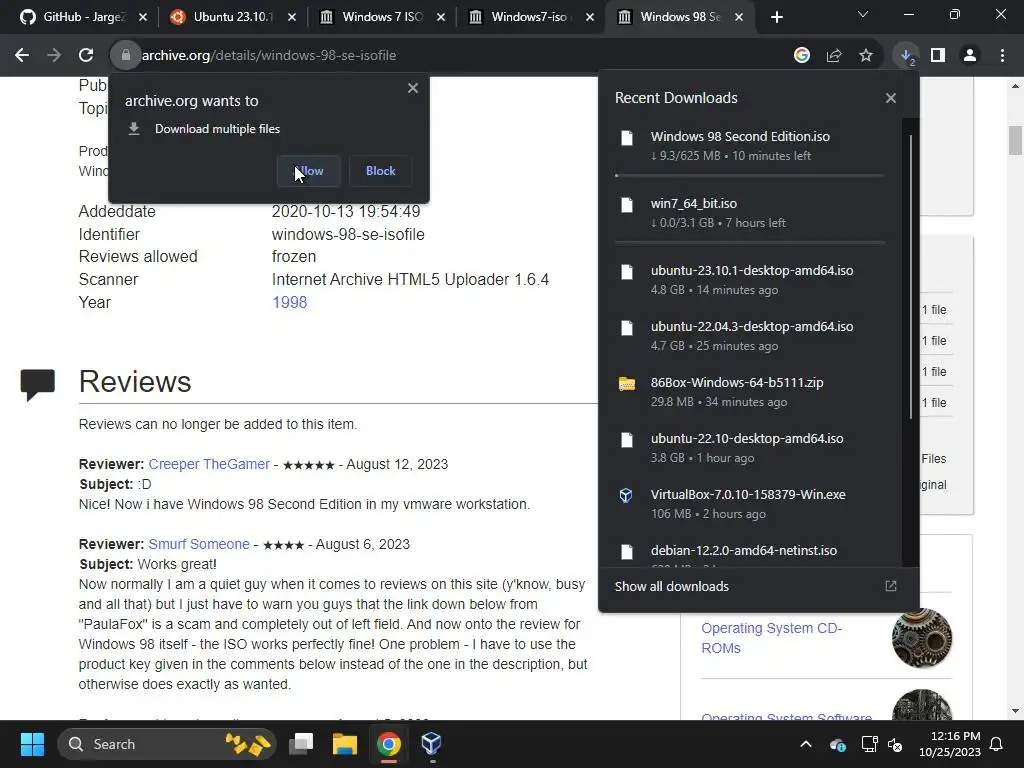This screenshot has width=1024, height=768.
Task: Click the Reviews speech bubble icon
Action: point(37,385)
